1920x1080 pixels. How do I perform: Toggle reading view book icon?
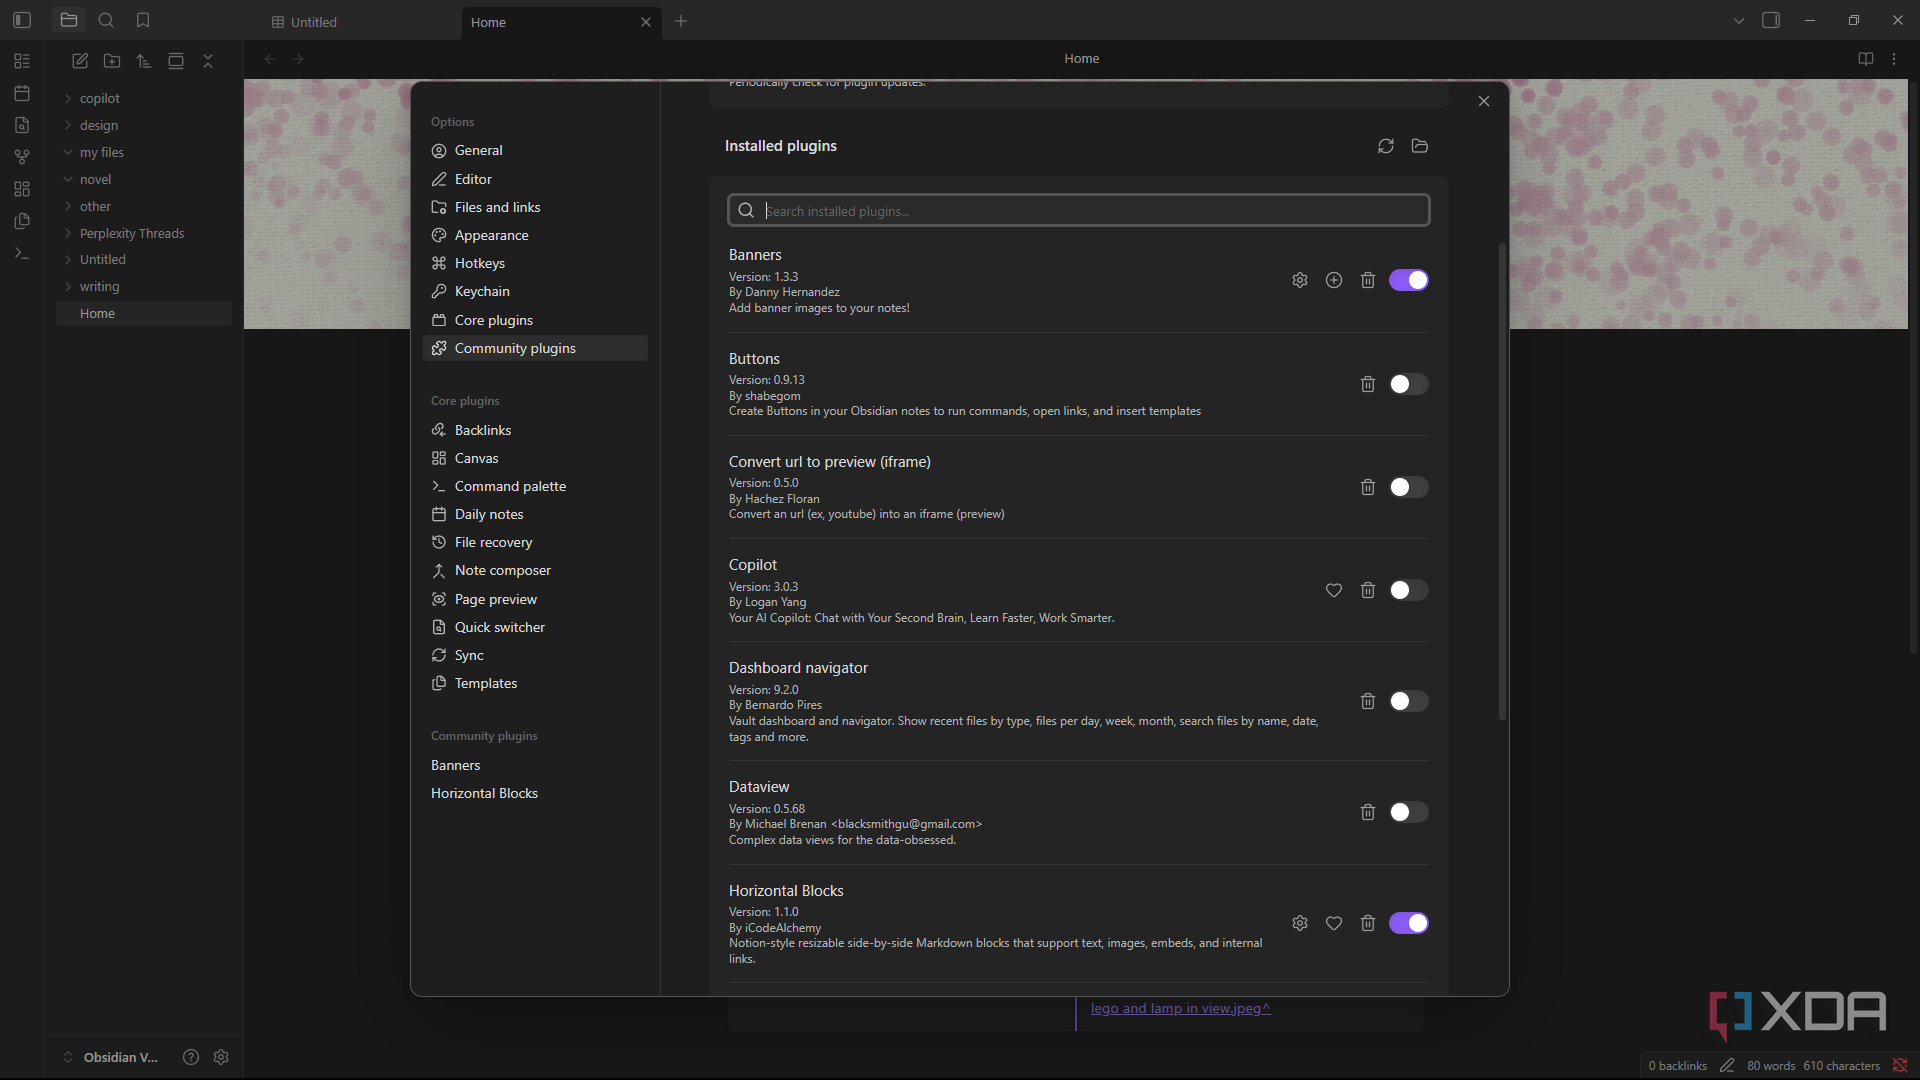coord(1866,59)
